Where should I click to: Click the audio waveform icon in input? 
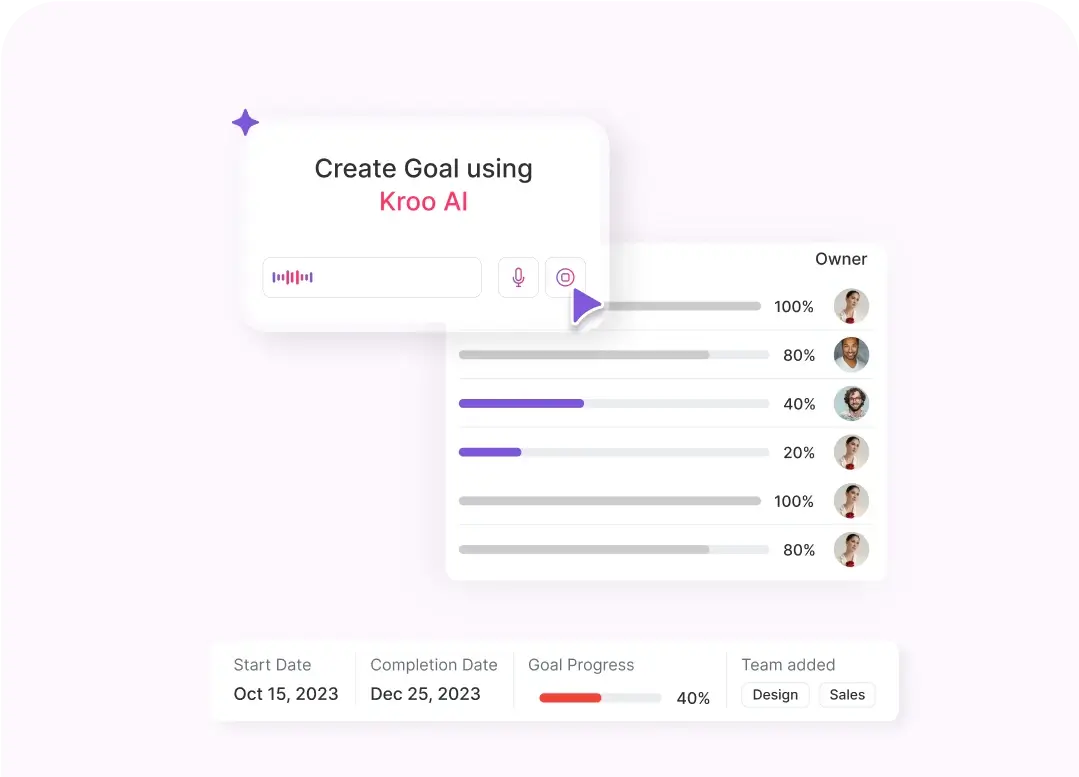point(293,277)
